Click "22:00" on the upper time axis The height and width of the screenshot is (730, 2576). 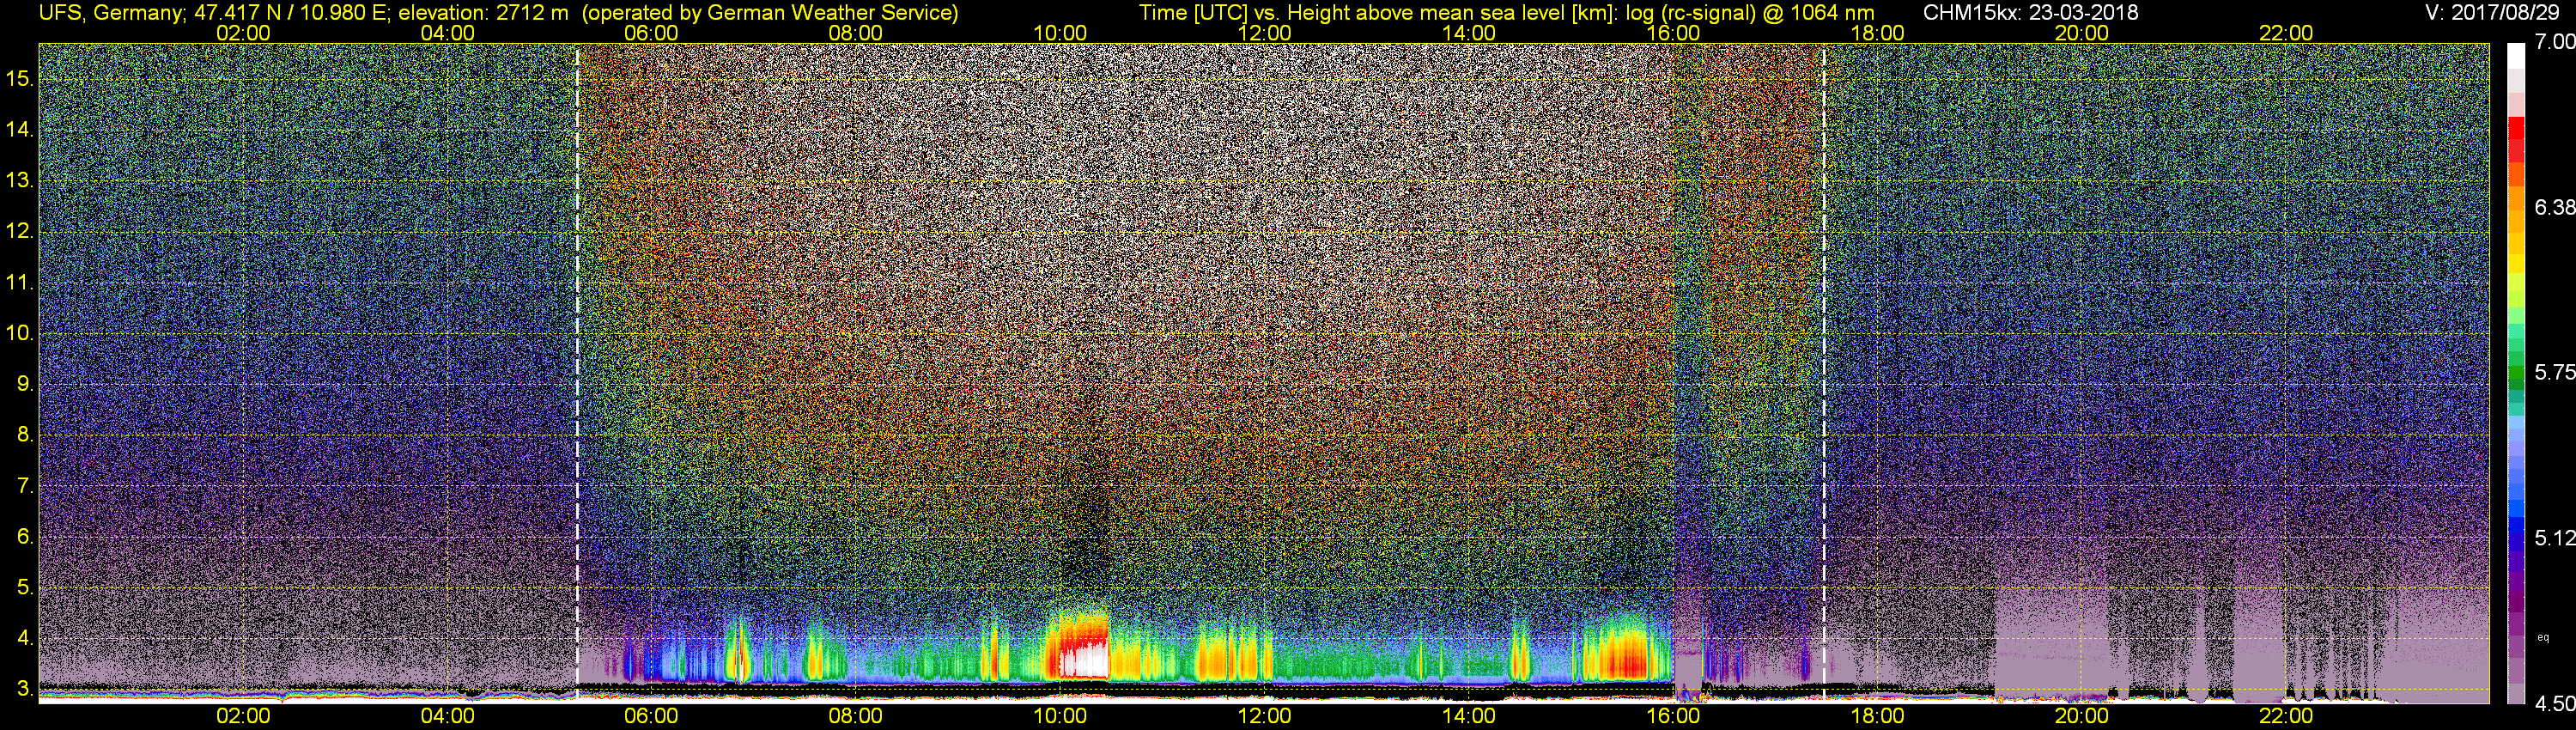coord(2286,33)
